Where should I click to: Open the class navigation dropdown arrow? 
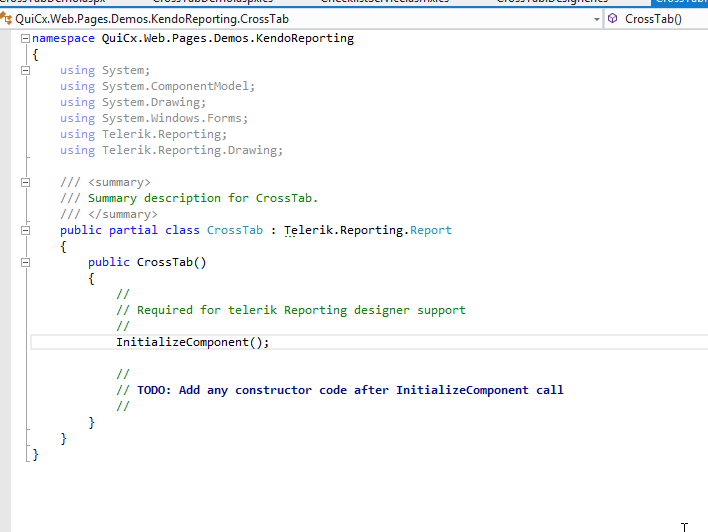pos(596,19)
